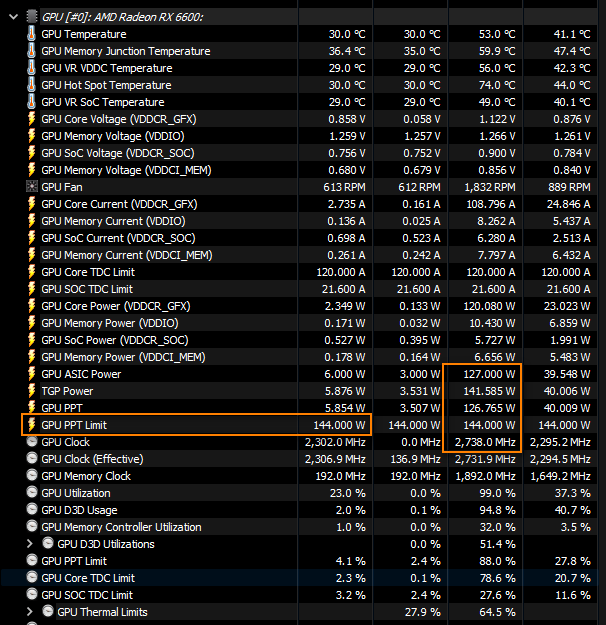
Task: Select the GPU Temperature sensor row label
Action: point(84,34)
